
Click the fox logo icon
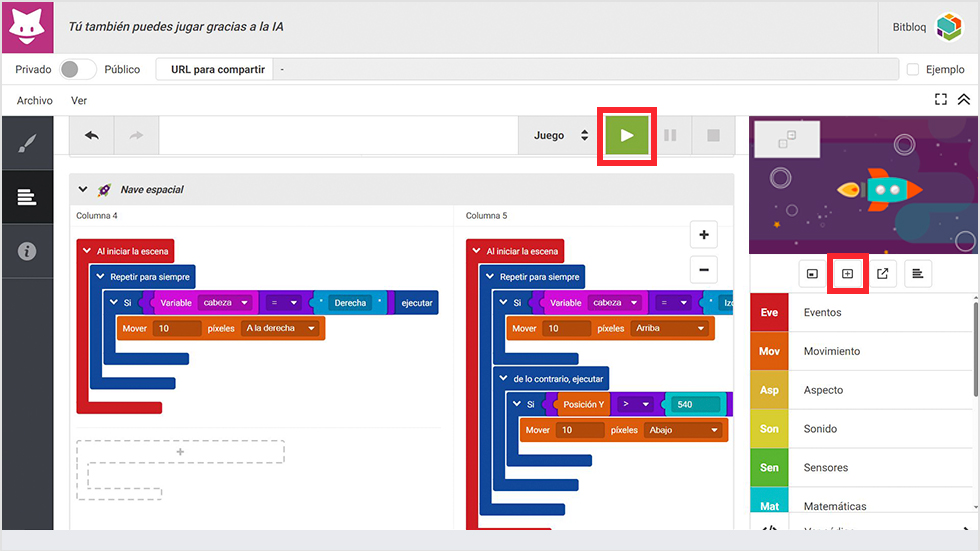pos(28,27)
